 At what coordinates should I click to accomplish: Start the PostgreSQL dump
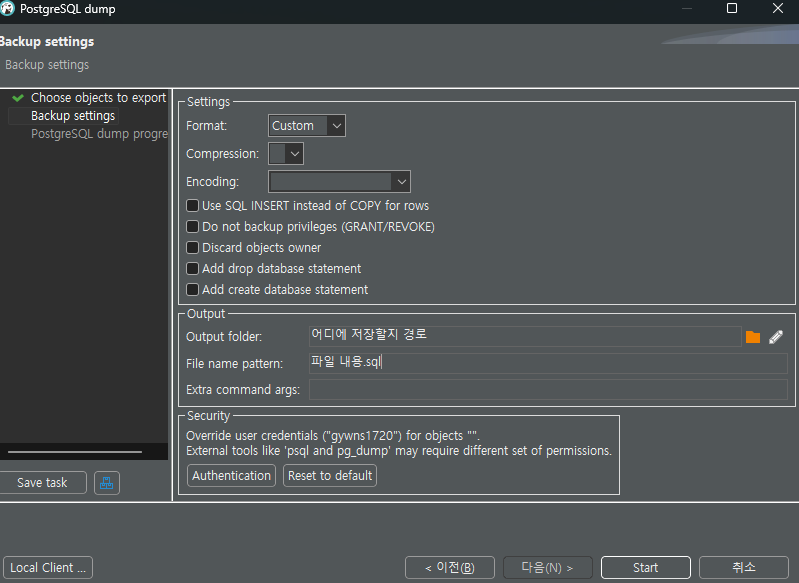tap(646, 567)
